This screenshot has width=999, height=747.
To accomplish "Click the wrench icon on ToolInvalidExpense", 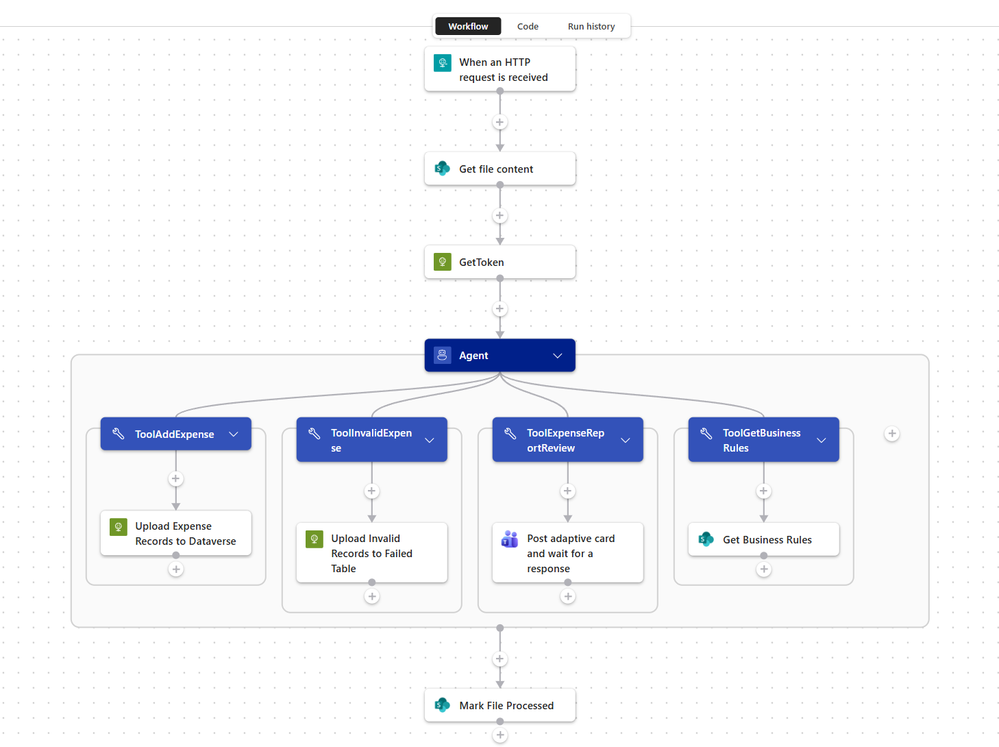I will (x=314, y=433).
